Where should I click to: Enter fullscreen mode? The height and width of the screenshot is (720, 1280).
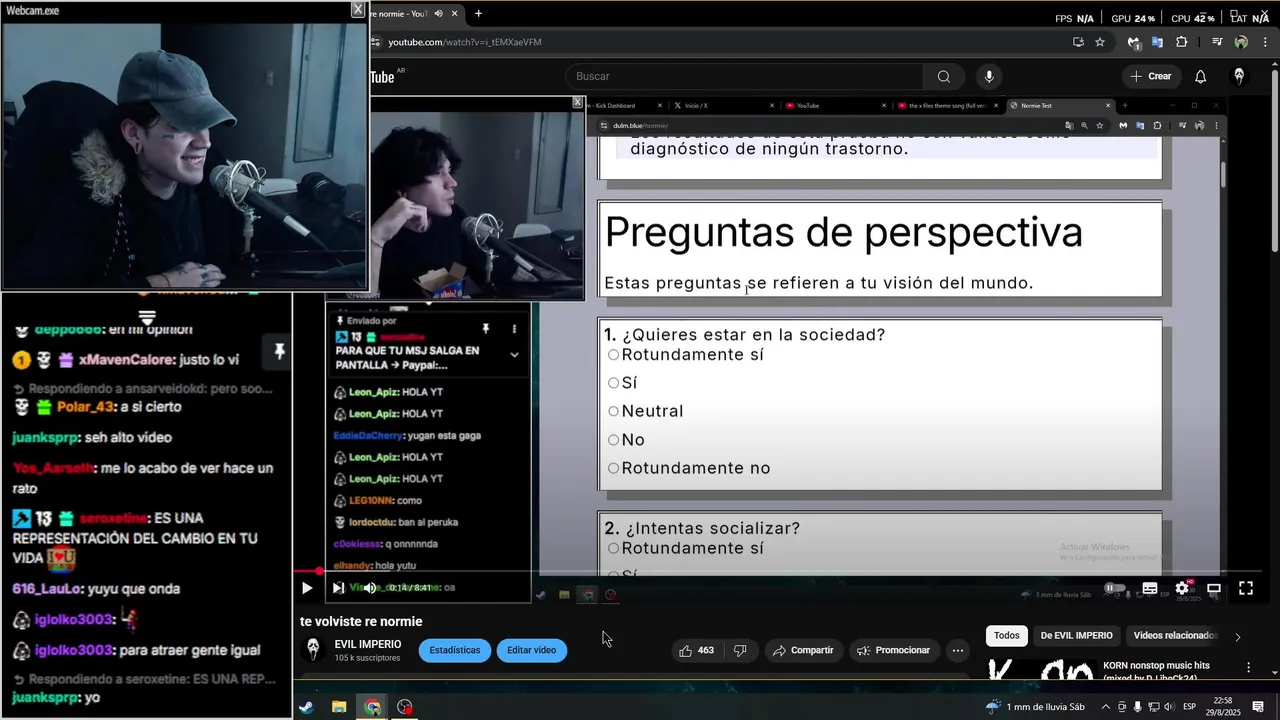(1246, 589)
